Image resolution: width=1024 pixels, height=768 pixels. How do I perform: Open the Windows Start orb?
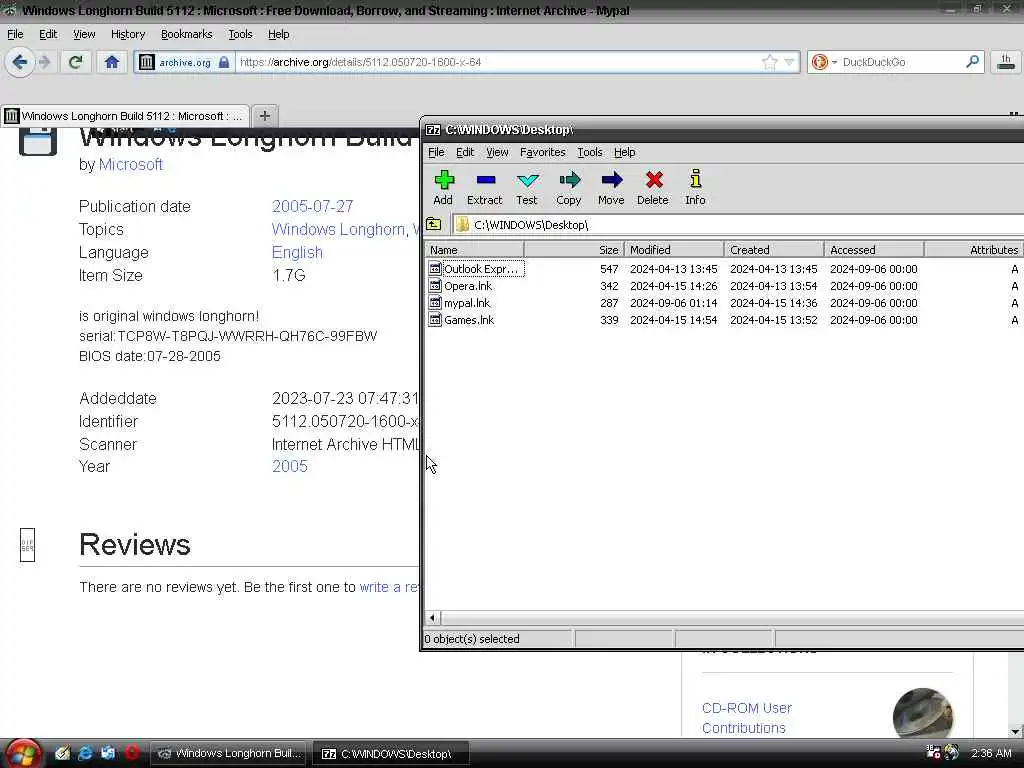[24, 754]
